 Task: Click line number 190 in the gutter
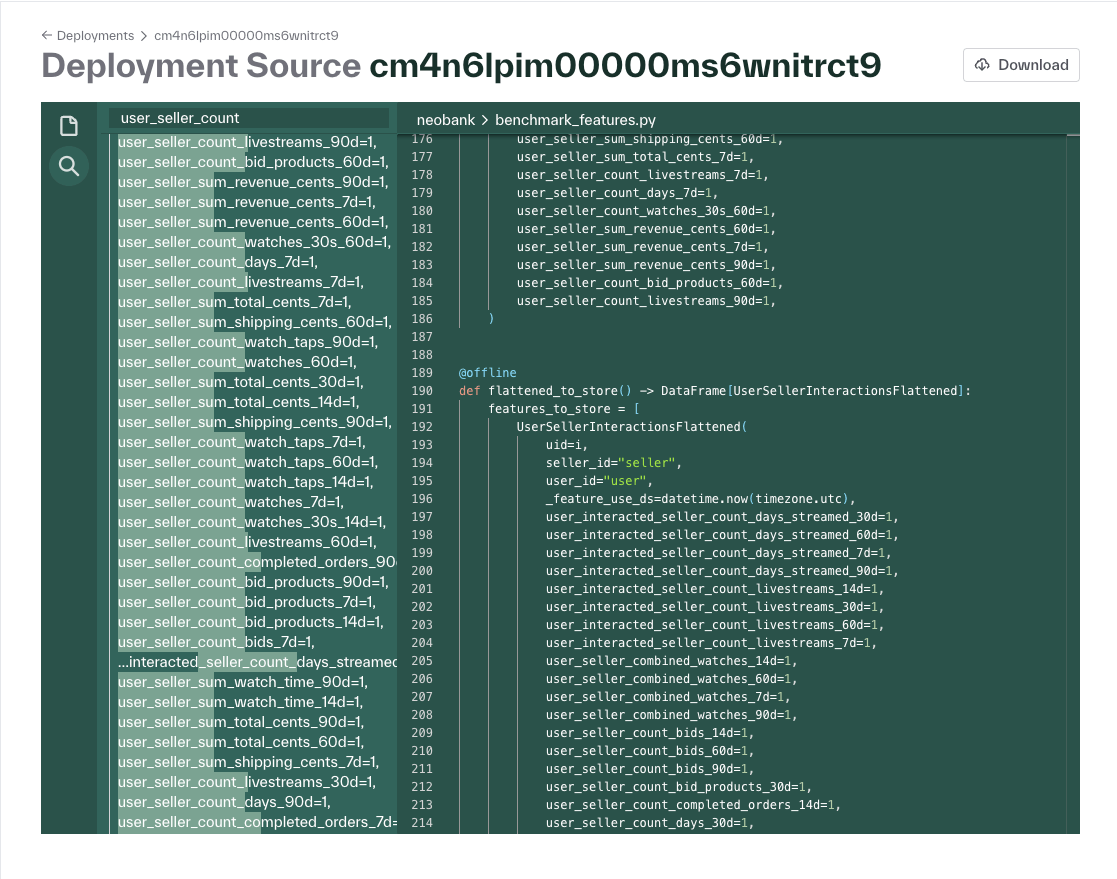point(422,390)
